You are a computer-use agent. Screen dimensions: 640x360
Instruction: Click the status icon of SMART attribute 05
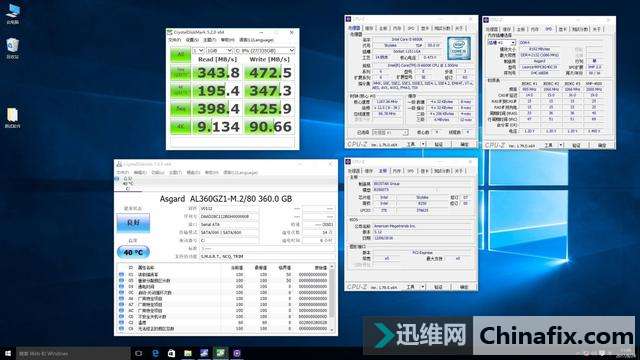121,281
